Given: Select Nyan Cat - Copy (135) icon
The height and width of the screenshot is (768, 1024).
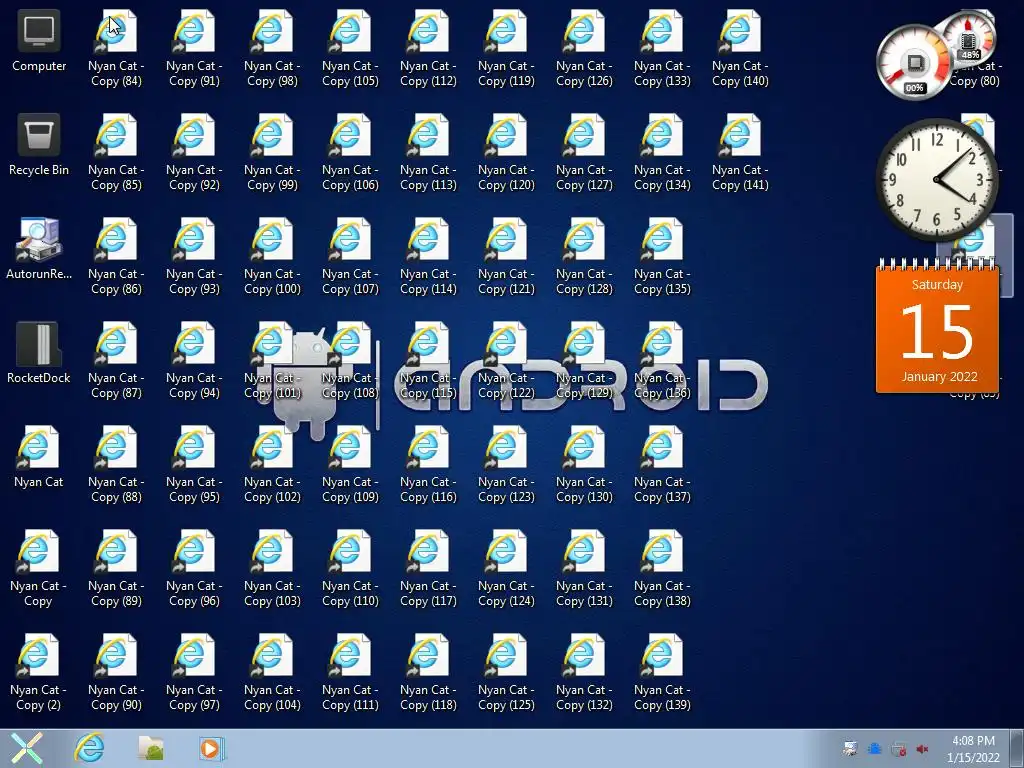Looking at the screenshot, I should [662, 257].
